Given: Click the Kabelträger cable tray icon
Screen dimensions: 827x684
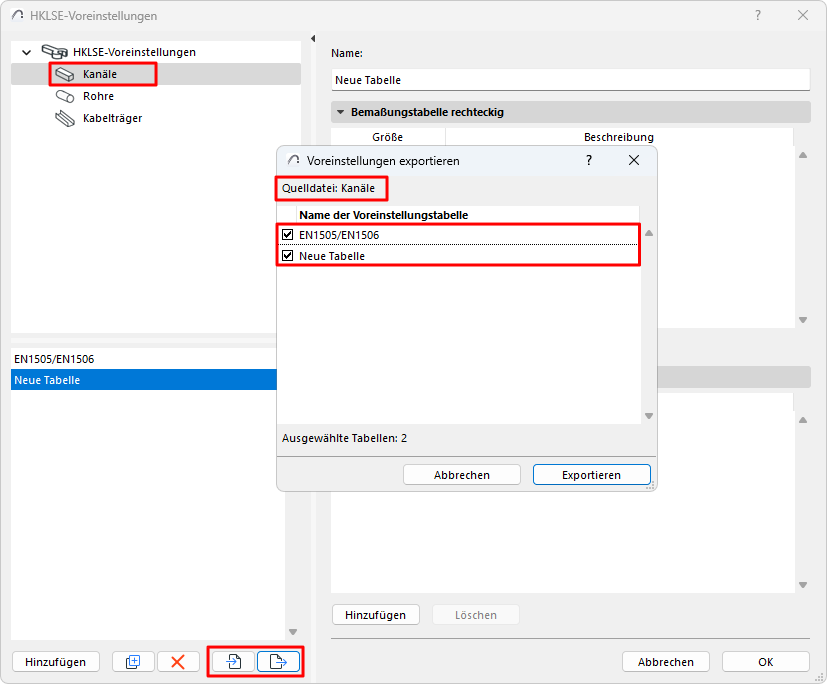Looking at the screenshot, I should (x=65, y=118).
